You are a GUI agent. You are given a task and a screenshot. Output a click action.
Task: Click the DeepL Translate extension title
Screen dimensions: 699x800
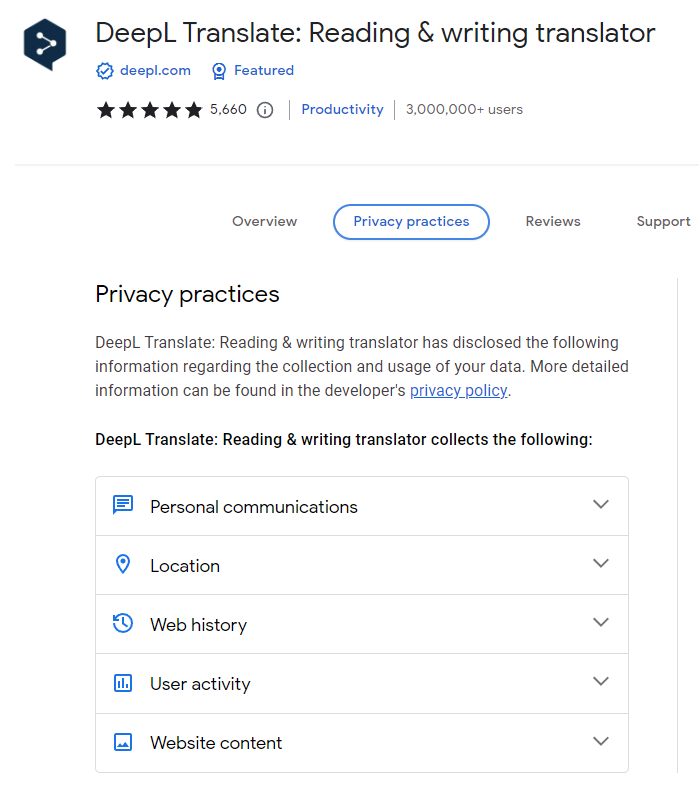(x=375, y=34)
